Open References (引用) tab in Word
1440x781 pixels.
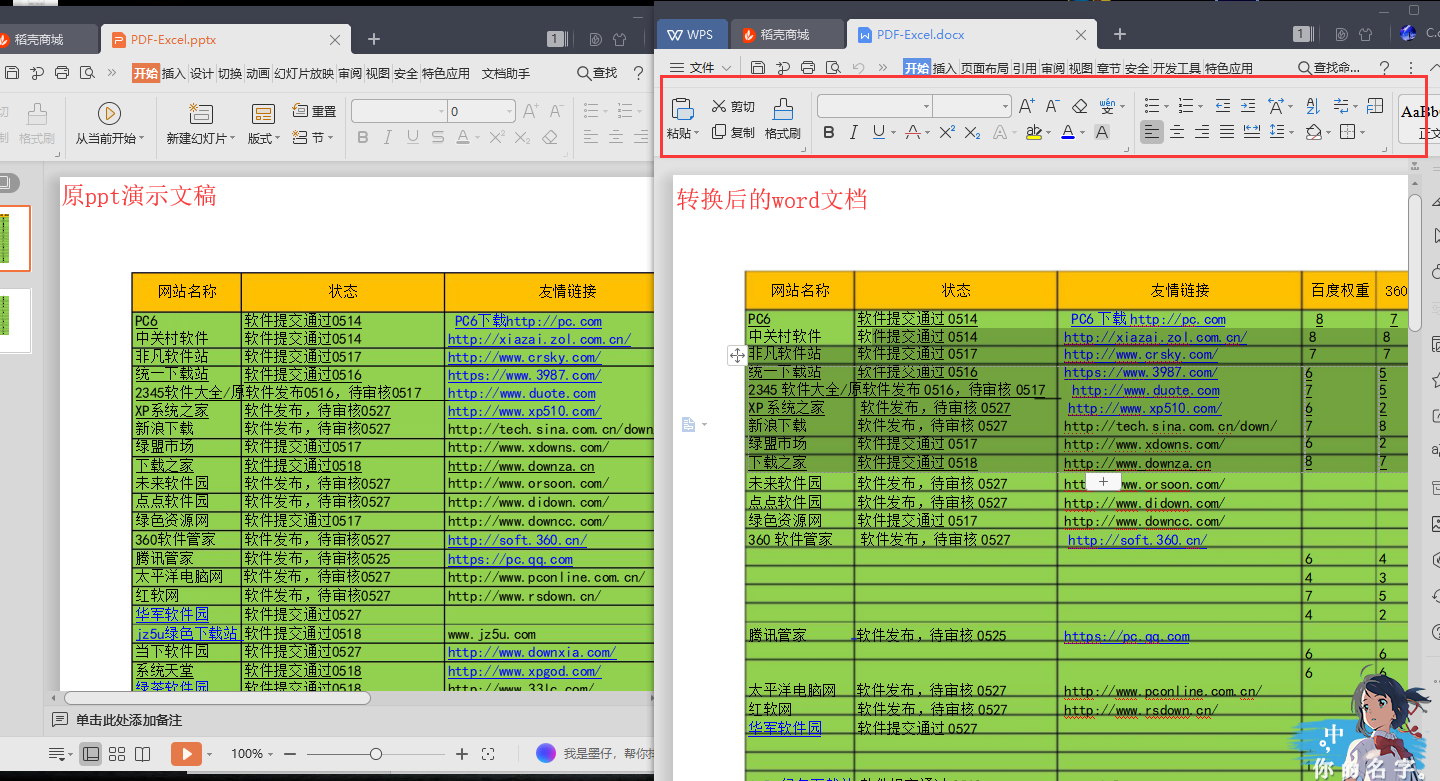[1025, 68]
